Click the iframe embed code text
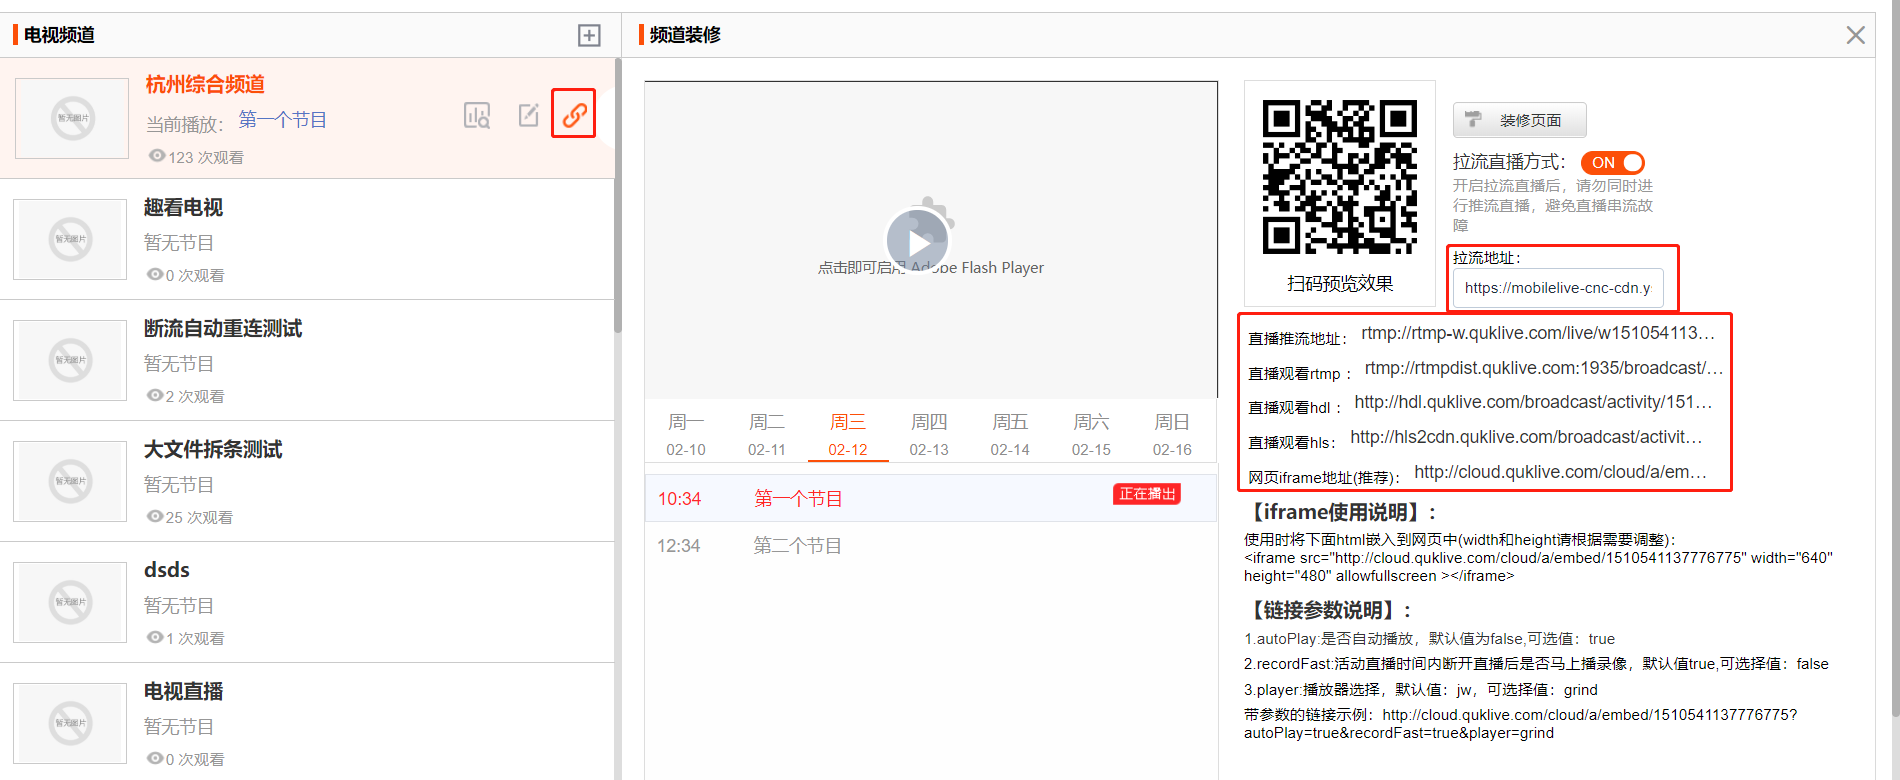Image resolution: width=1900 pixels, height=780 pixels. point(1538,567)
